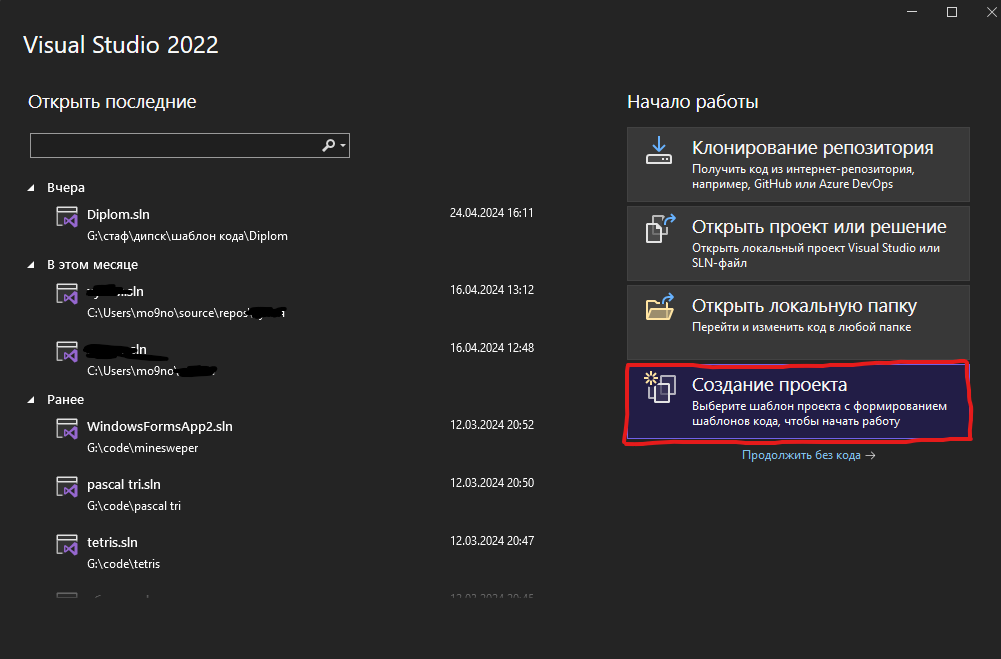1001x659 pixels.
Task: Click the WindowsFormsApp2.sln solution icon
Action: [x=67, y=429]
